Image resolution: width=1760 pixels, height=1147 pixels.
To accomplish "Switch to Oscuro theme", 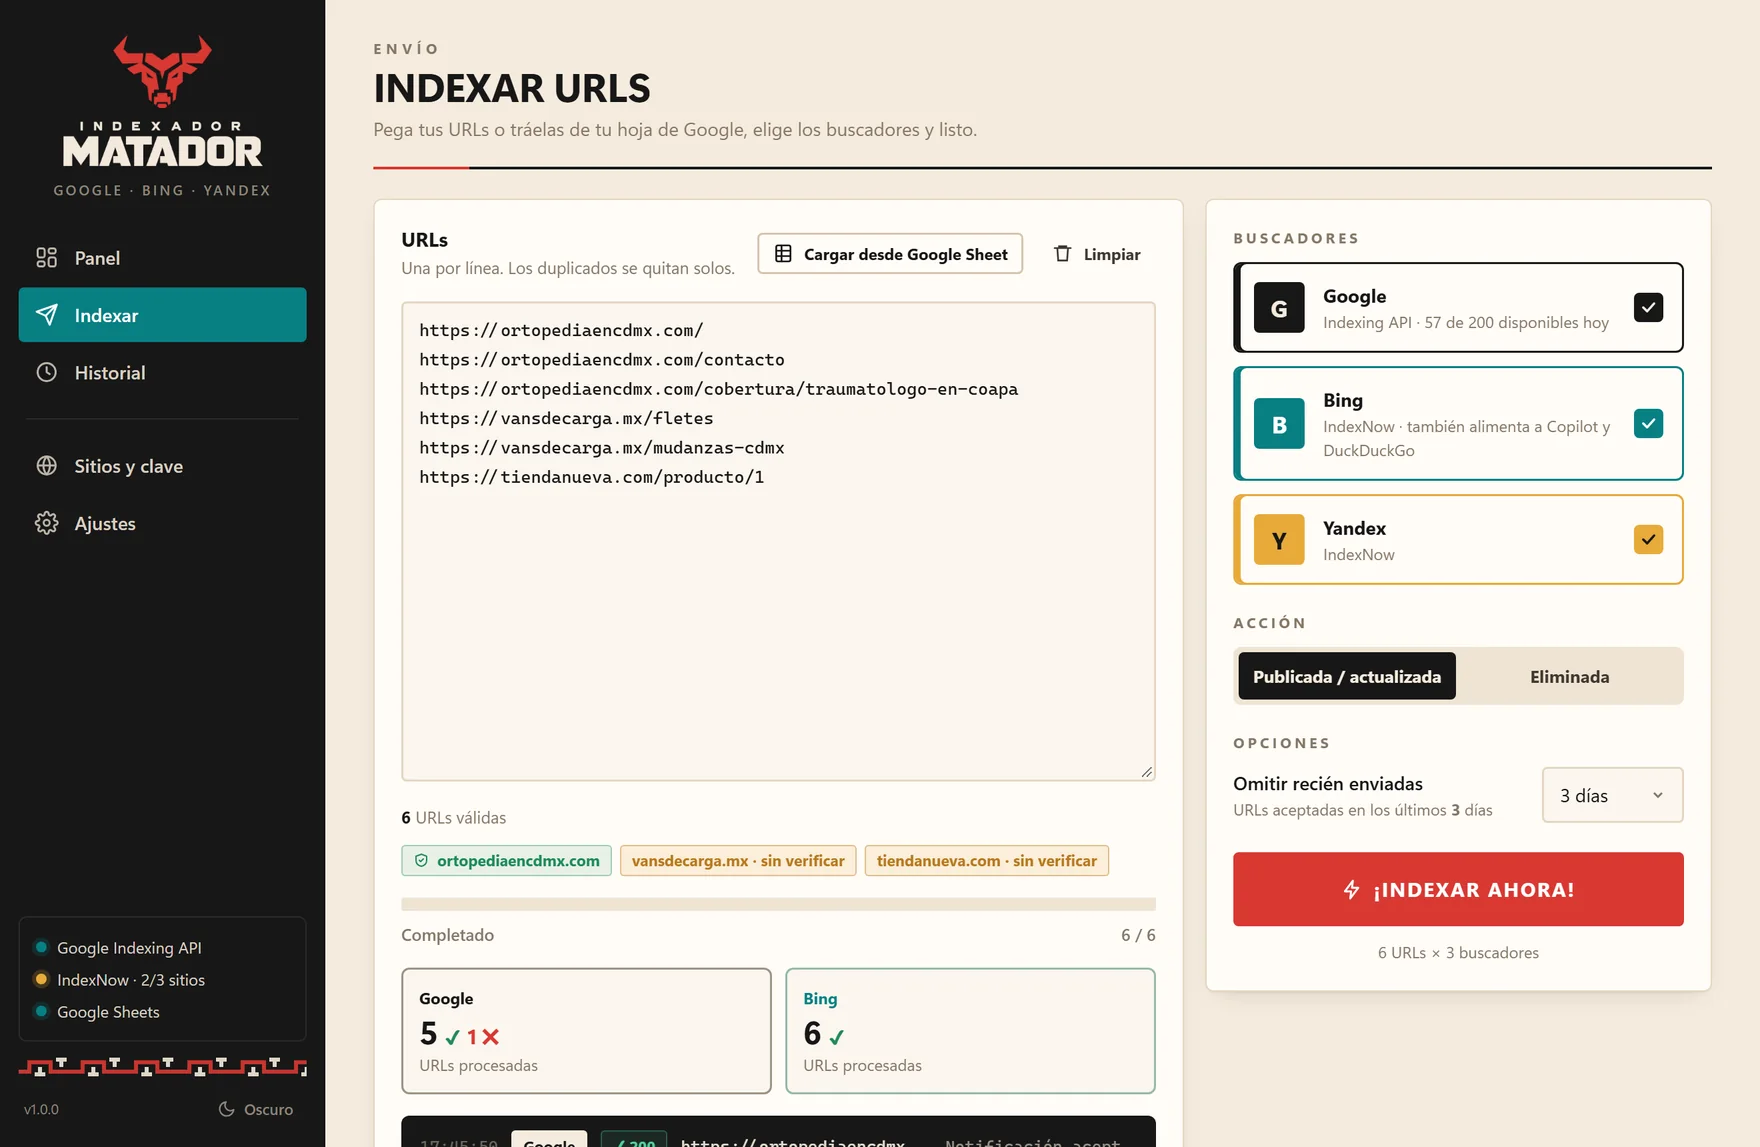I will [x=256, y=1109].
